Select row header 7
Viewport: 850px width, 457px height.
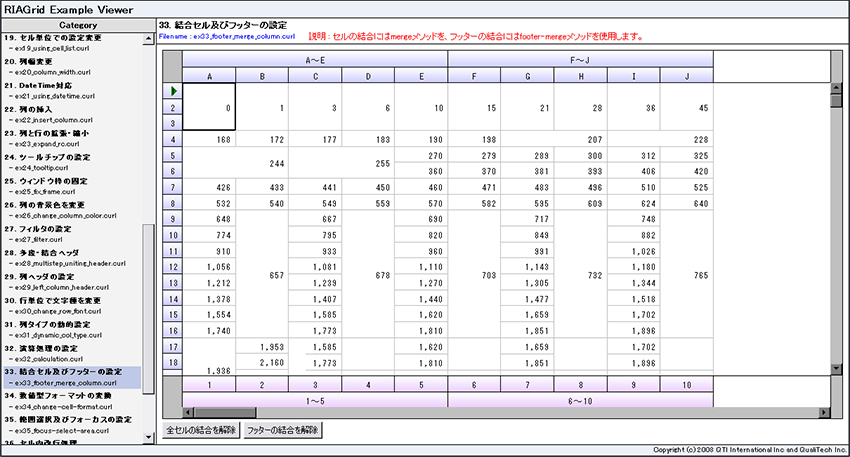172,187
